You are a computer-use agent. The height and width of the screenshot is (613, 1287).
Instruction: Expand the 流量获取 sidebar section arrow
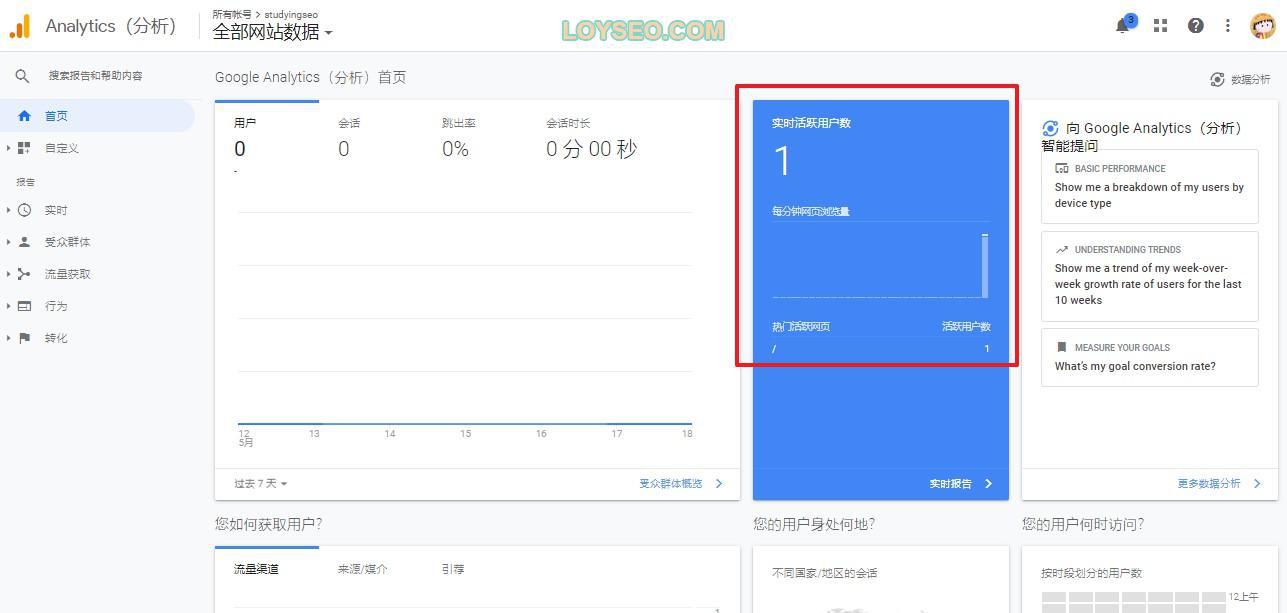coord(8,274)
